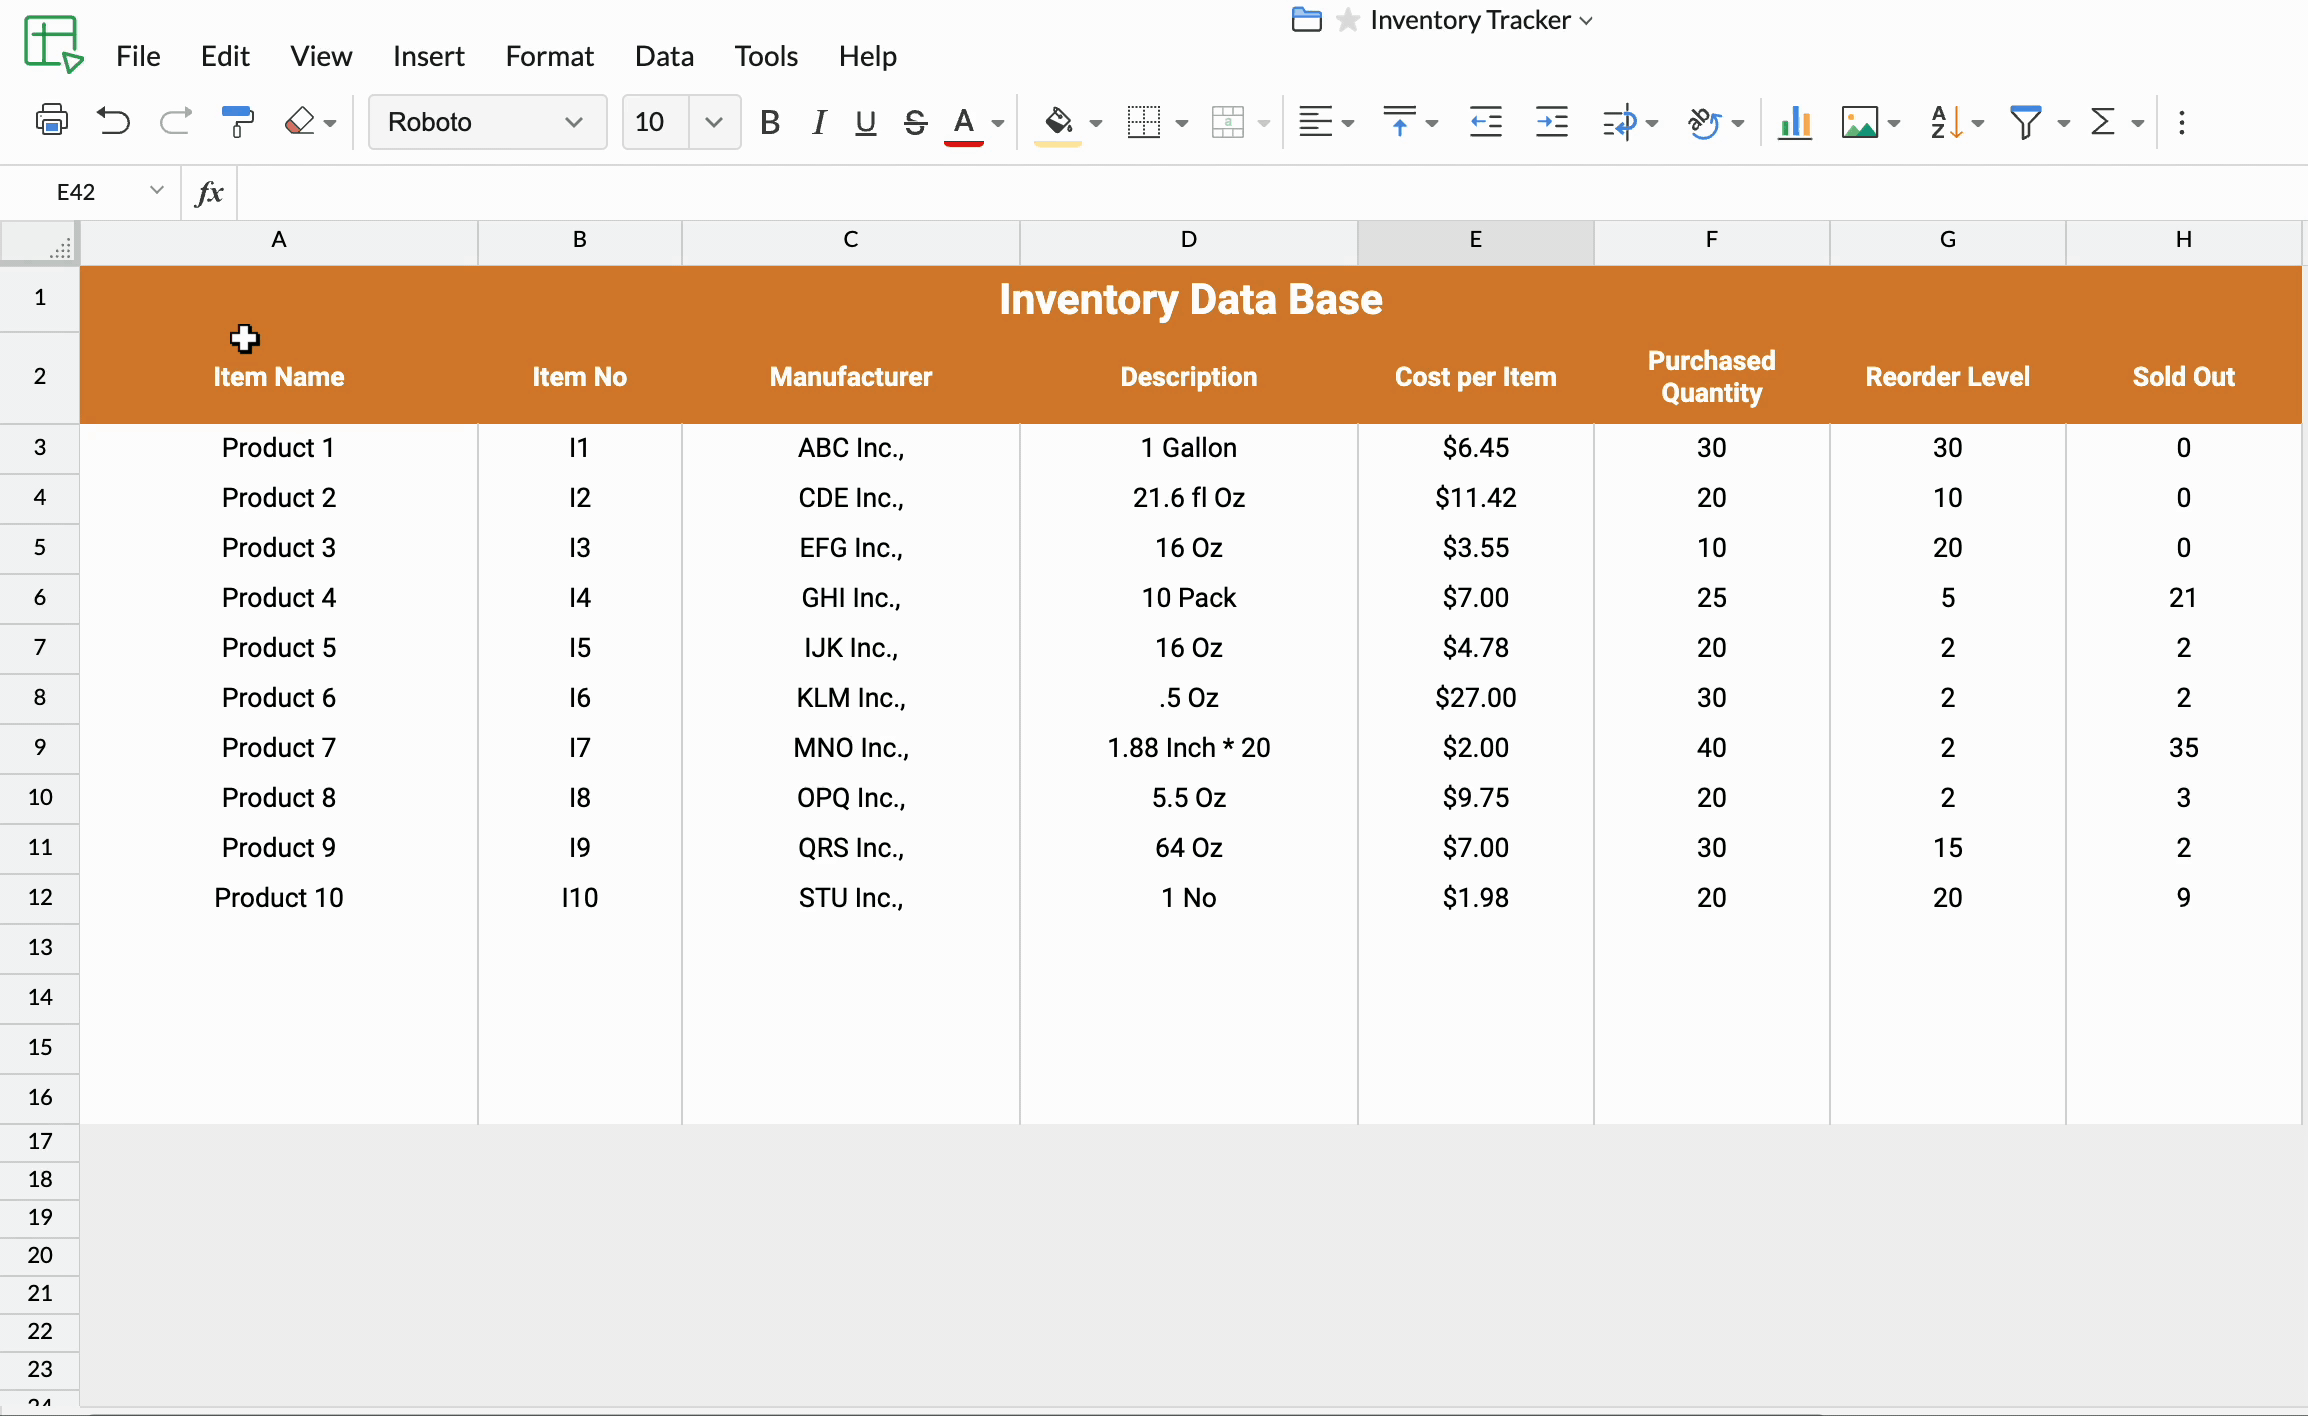
Task: Select column E header
Action: tap(1475, 241)
